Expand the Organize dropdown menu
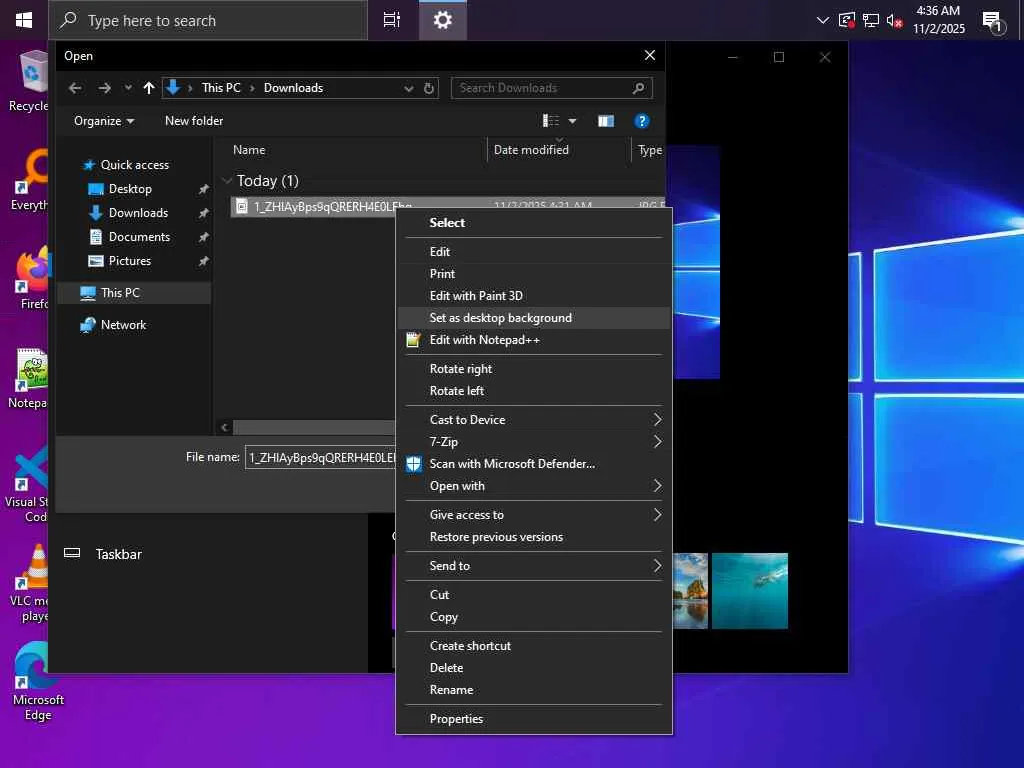The image size is (1024, 768). coord(103,121)
